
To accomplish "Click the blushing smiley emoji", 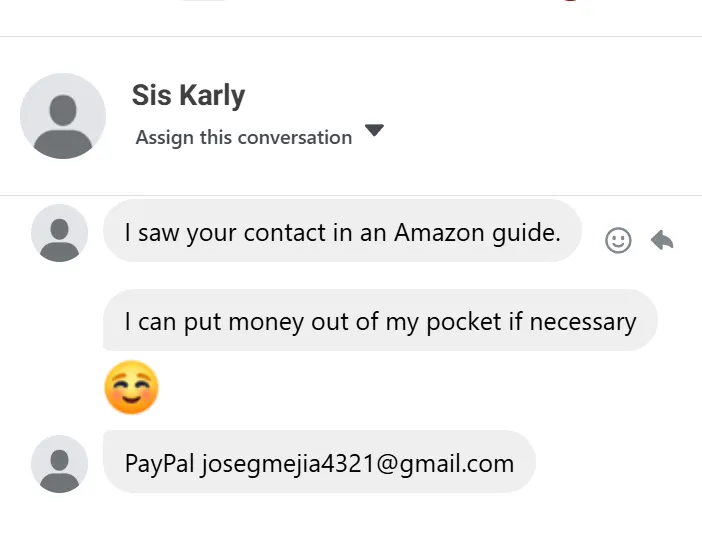I will point(131,389).
